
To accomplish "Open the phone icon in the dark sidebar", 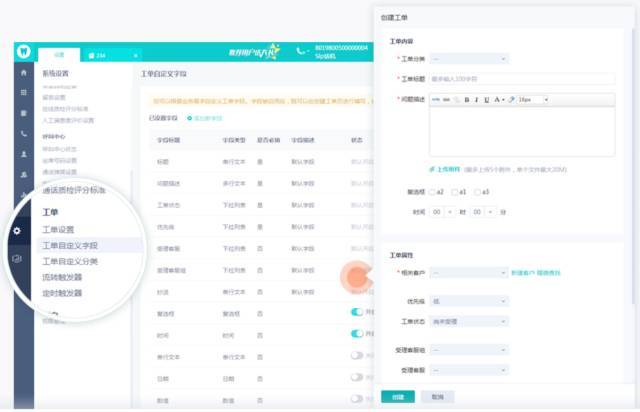I will tap(24, 134).
